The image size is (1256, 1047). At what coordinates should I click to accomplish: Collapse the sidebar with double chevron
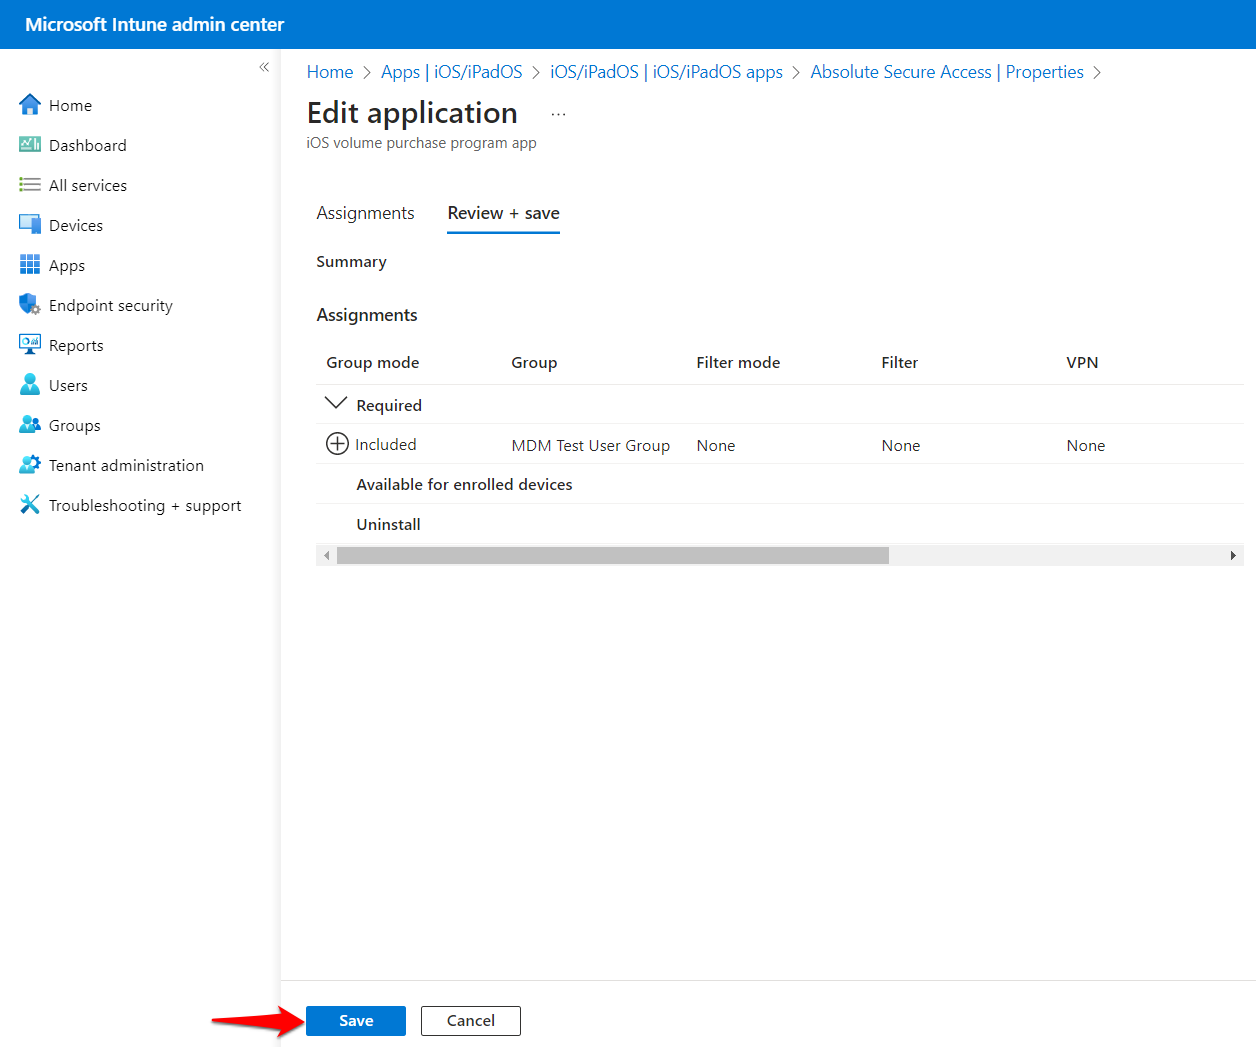[264, 67]
